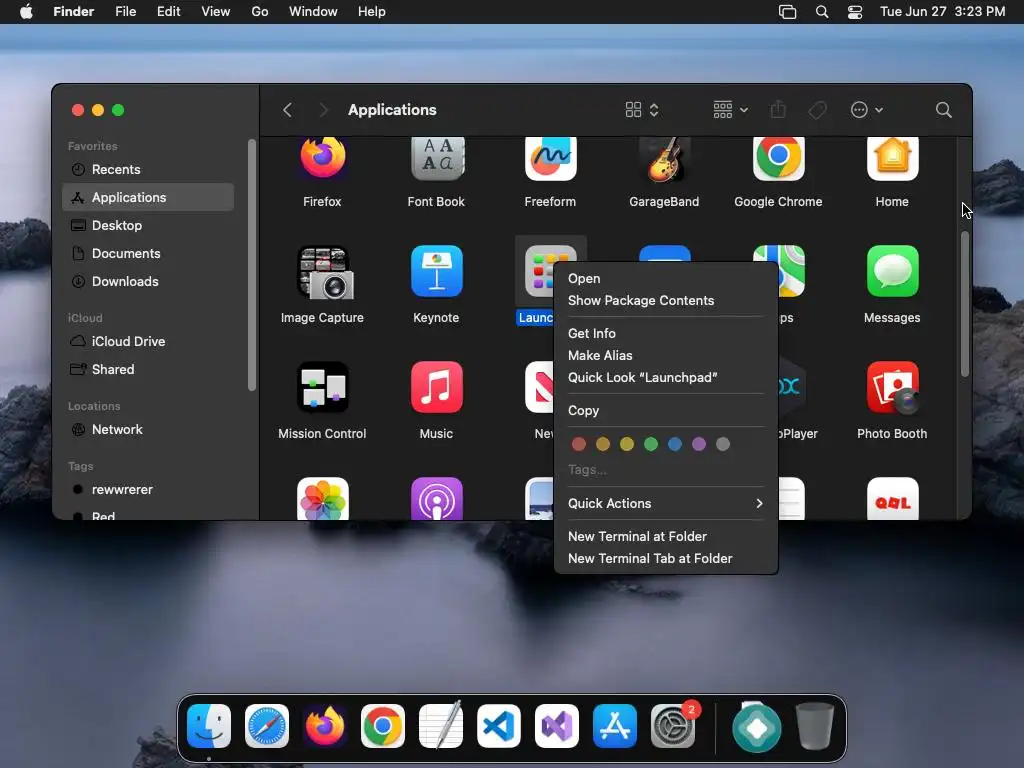Open Downloads in the sidebar
The height and width of the screenshot is (768, 1024).
click(x=148, y=281)
